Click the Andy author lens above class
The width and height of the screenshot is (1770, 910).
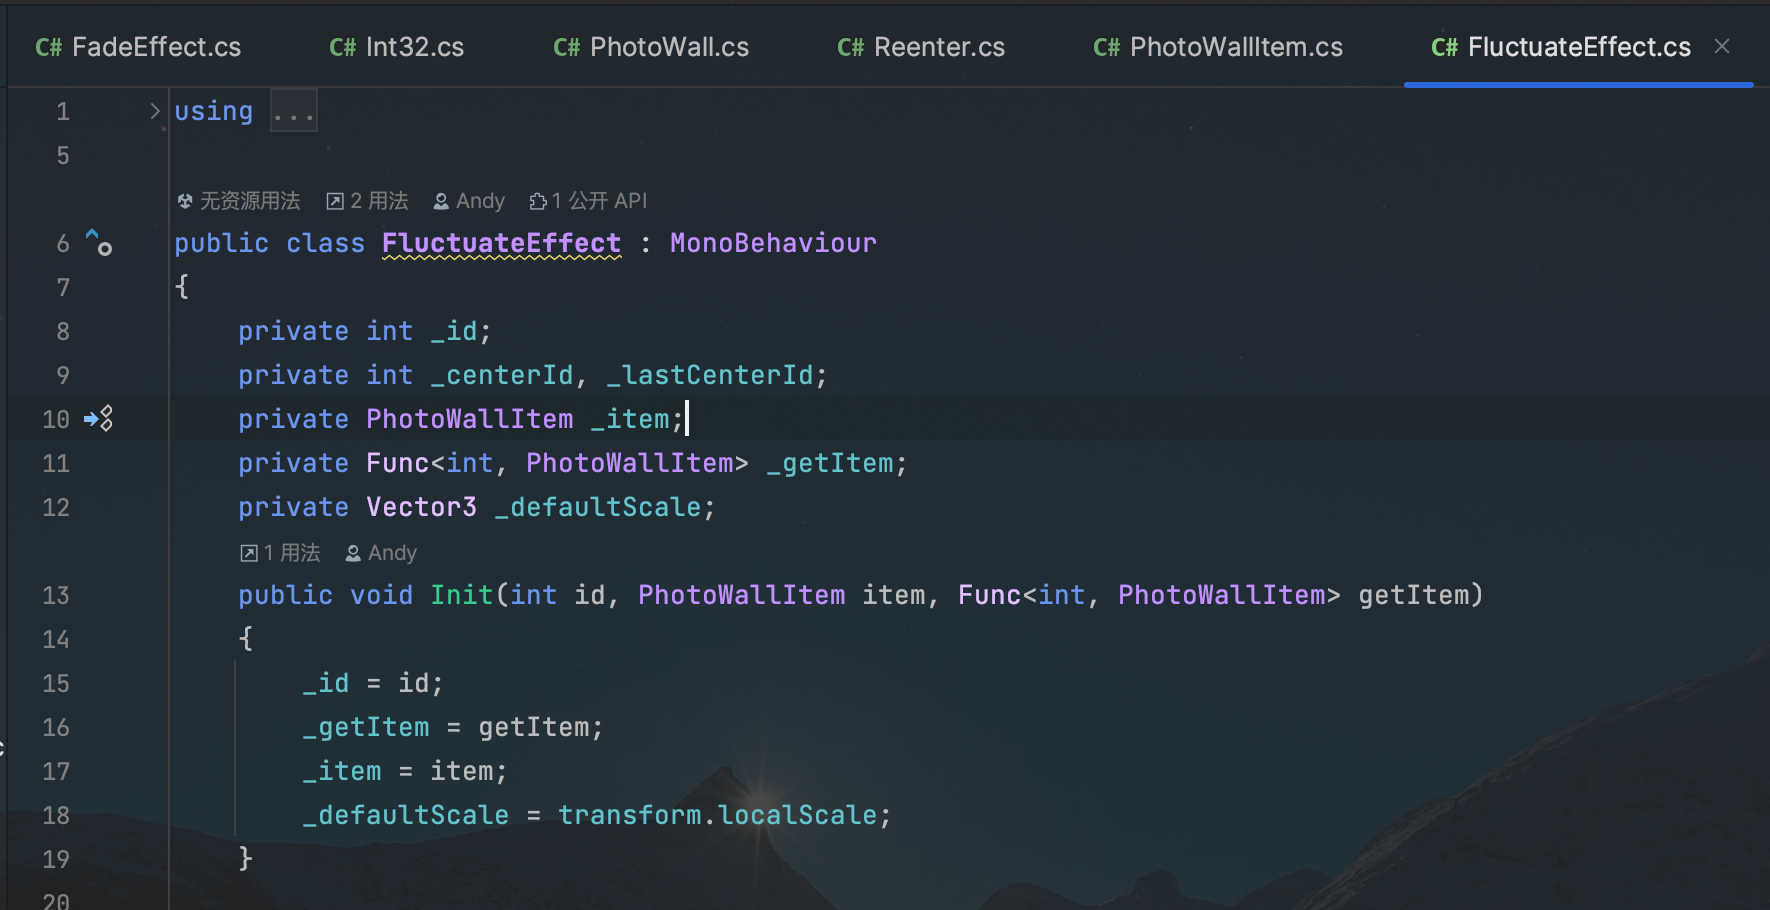(x=469, y=201)
